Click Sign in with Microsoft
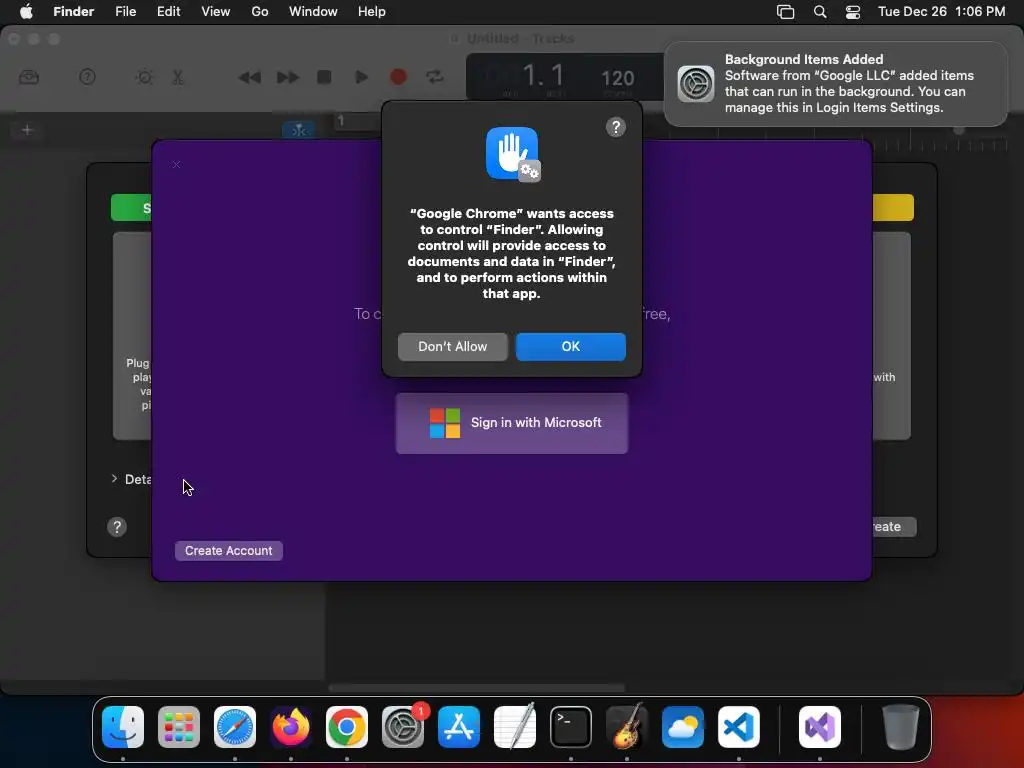Image resolution: width=1024 pixels, height=768 pixels. click(x=512, y=423)
